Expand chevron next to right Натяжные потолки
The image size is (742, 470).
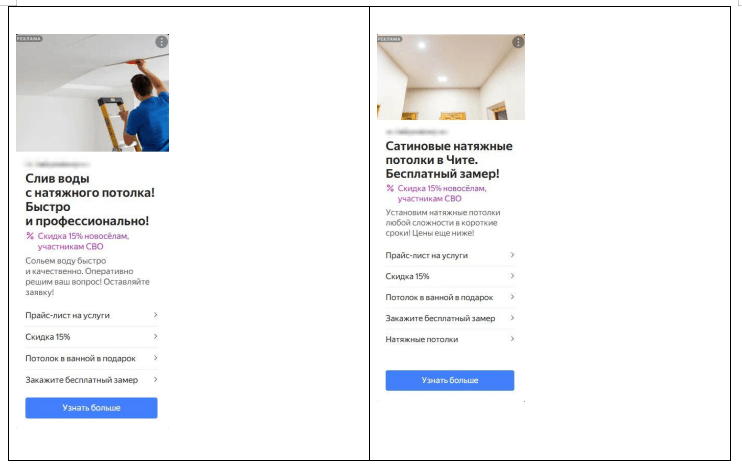pyautogui.click(x=512, y=339)
